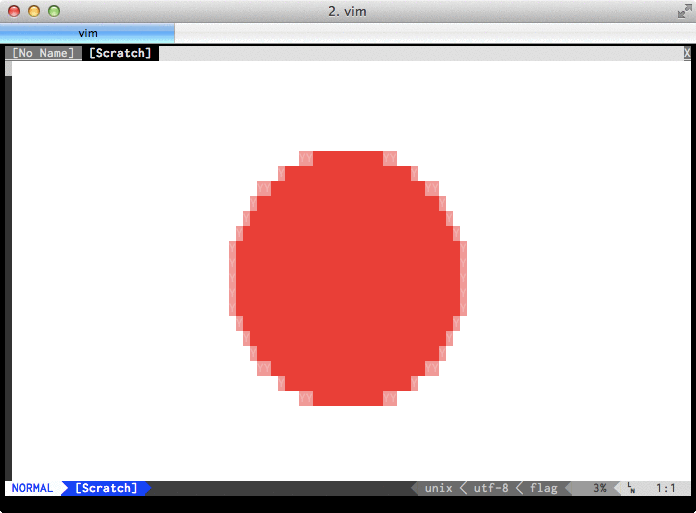Click the NORMAL mode indicator

pos(32,488)
